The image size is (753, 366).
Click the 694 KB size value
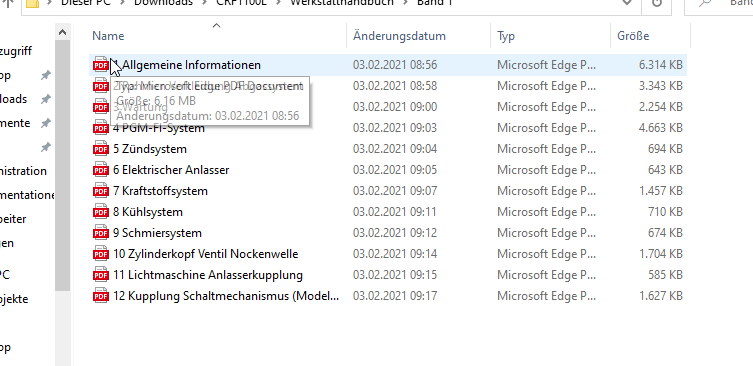point(665,149)
